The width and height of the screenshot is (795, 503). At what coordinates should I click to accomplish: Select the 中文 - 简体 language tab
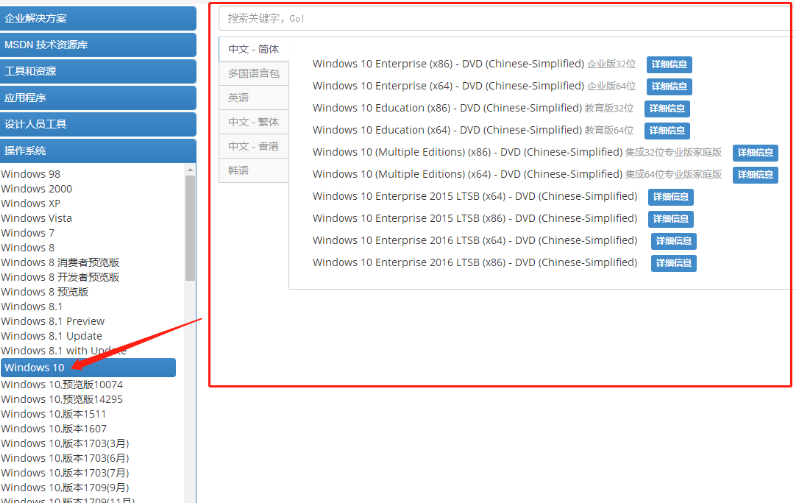tap(253, 49)
